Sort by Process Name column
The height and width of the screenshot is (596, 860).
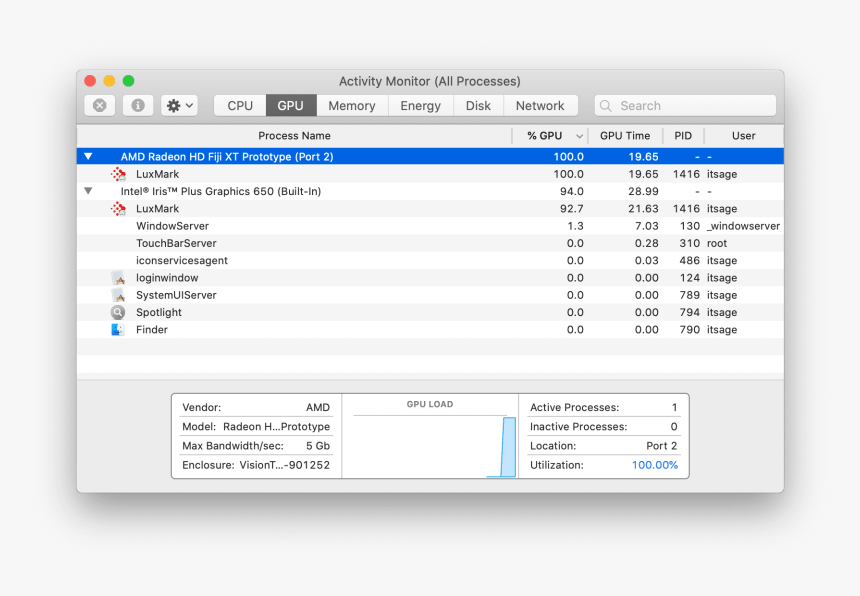[295, 135]
